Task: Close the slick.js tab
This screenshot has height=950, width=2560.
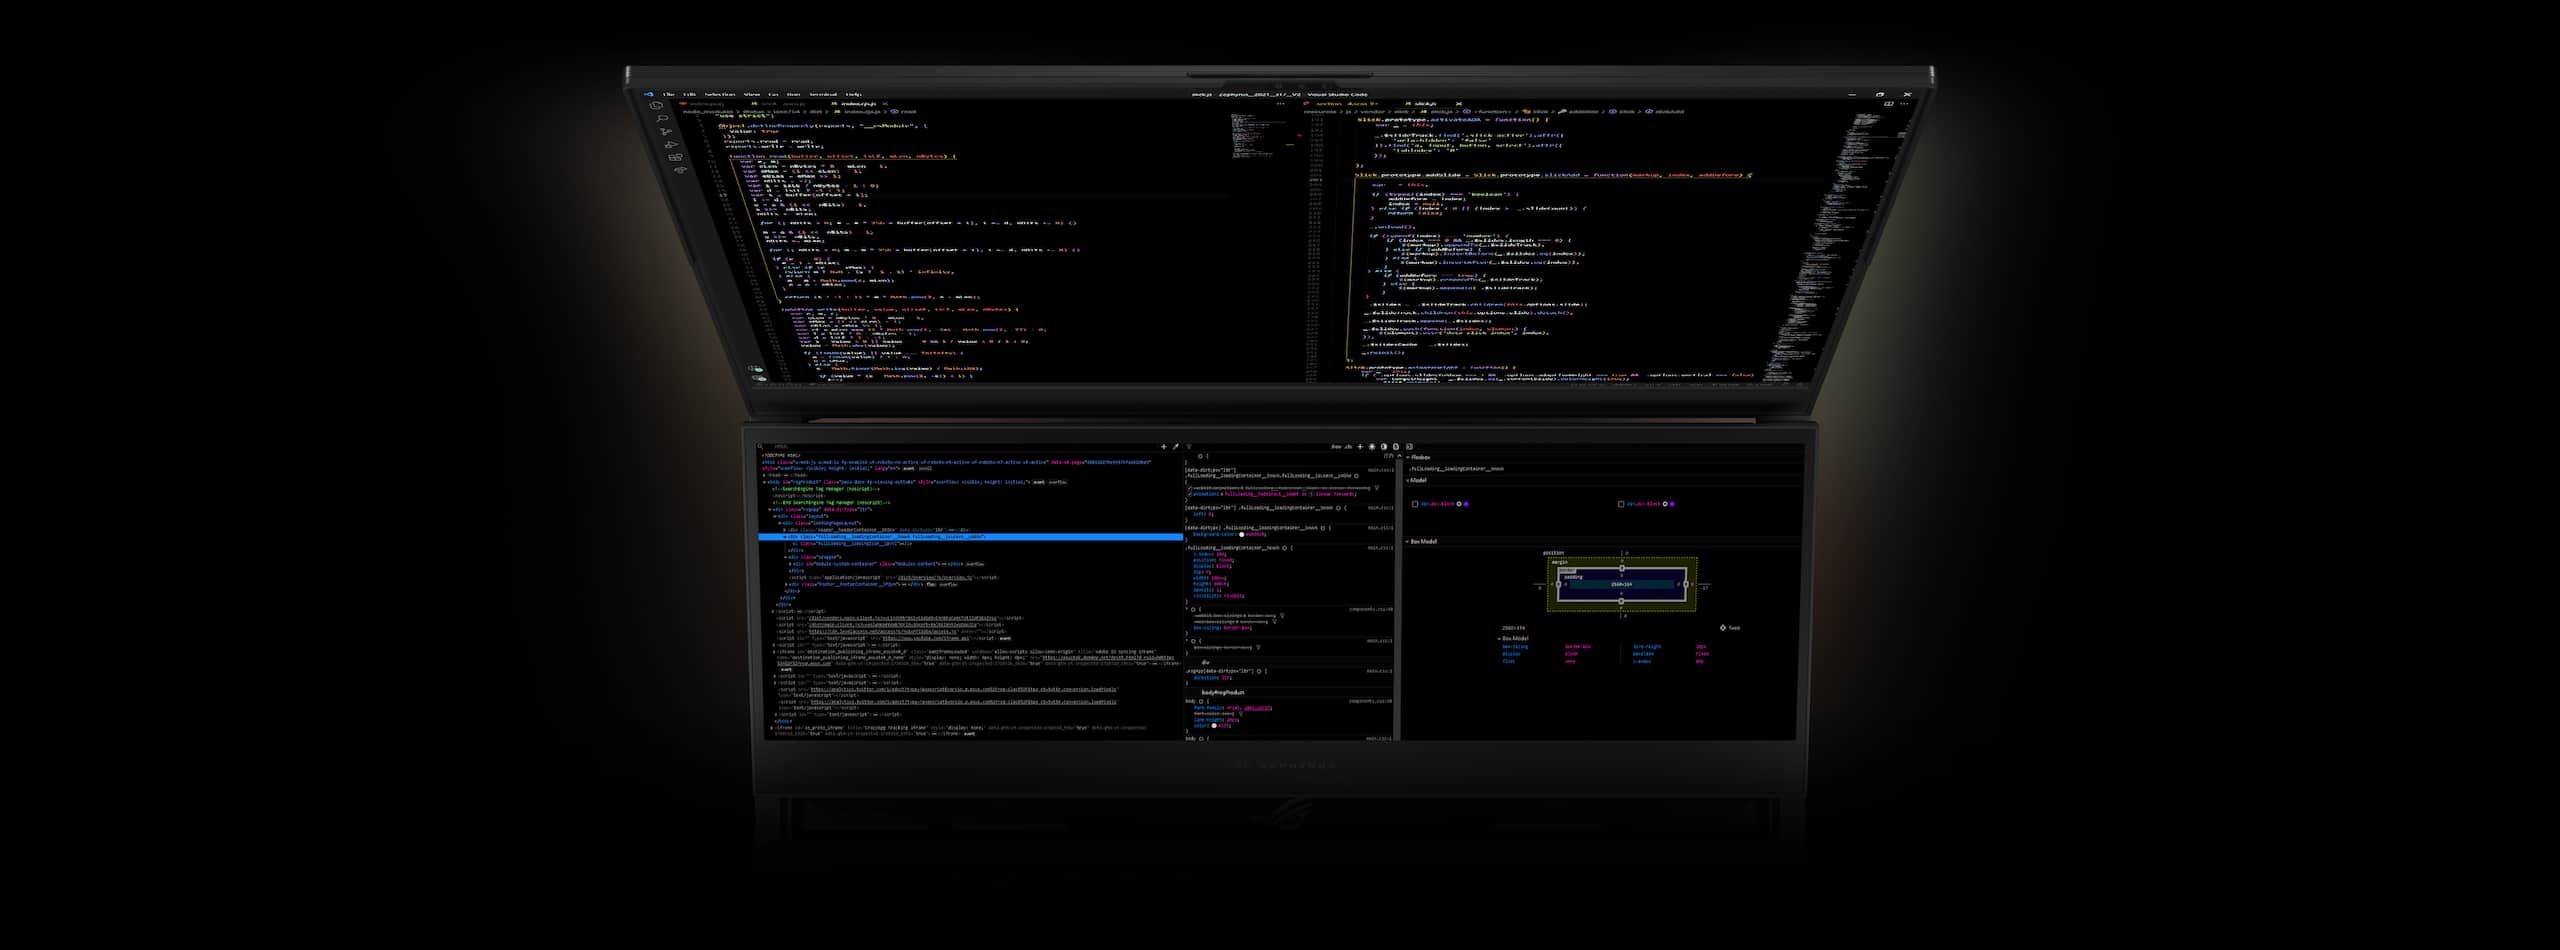Action: pyautogui.click(x=1458, y=103)
